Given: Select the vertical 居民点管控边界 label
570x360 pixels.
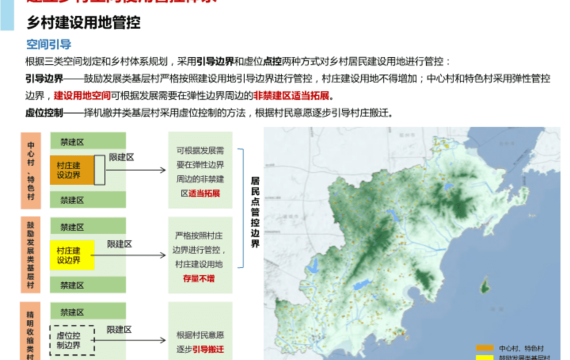Looking at the screenshot, I should tap(255, 212).
